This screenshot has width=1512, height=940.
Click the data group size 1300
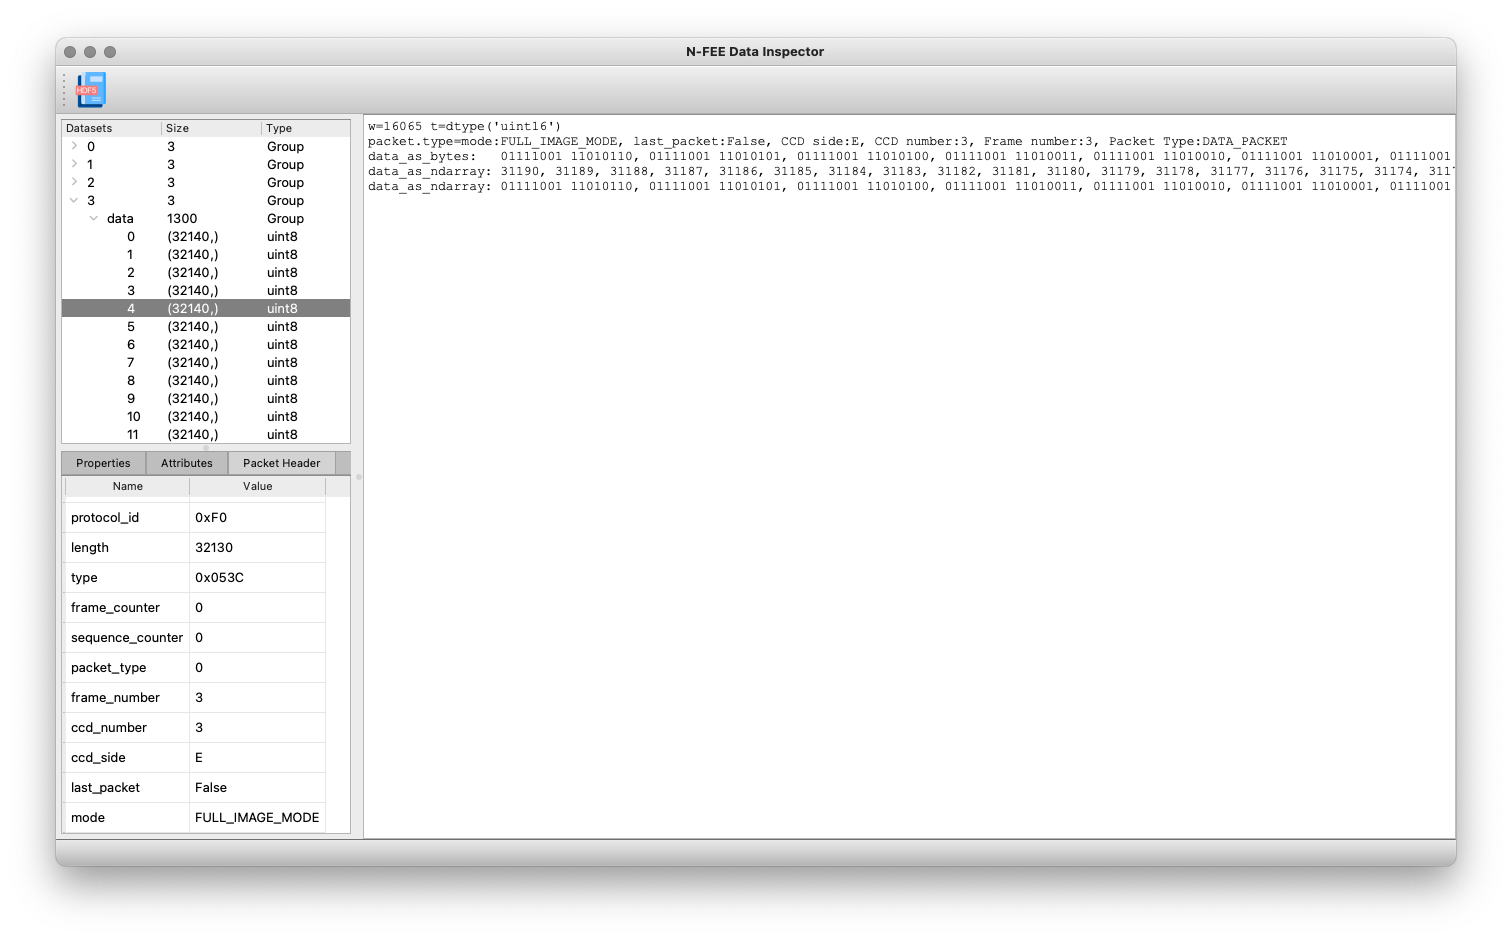[x=182, y=218]
